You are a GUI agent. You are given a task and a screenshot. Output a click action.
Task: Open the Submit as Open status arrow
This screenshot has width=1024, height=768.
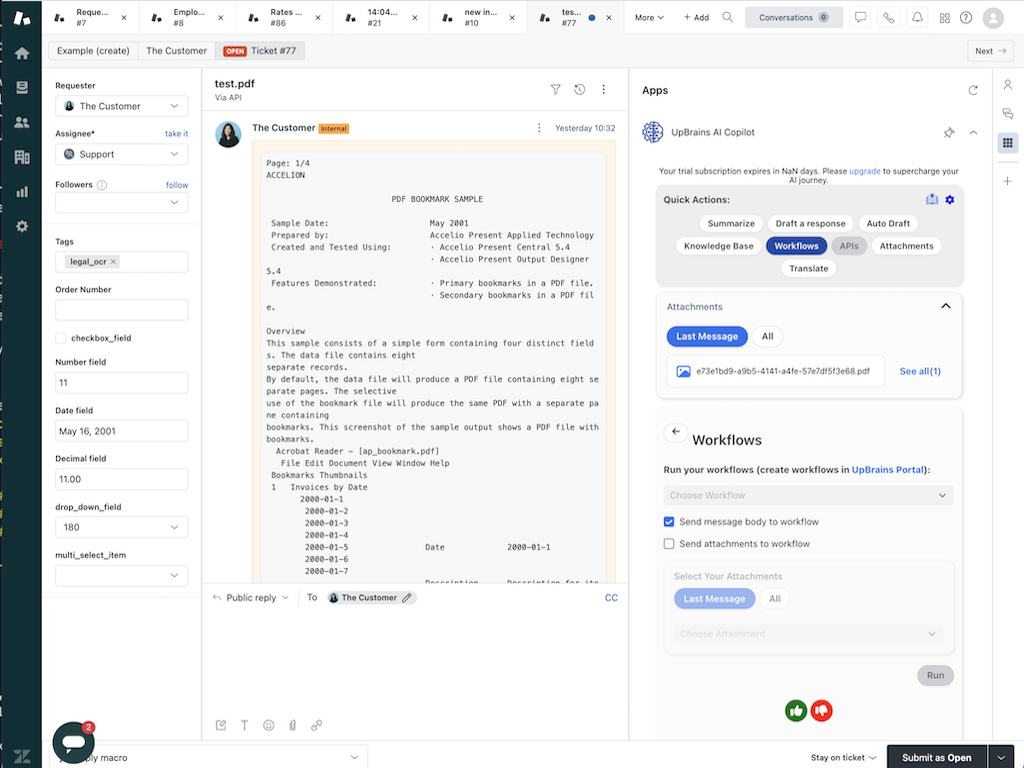click(x=1000, y=758)
